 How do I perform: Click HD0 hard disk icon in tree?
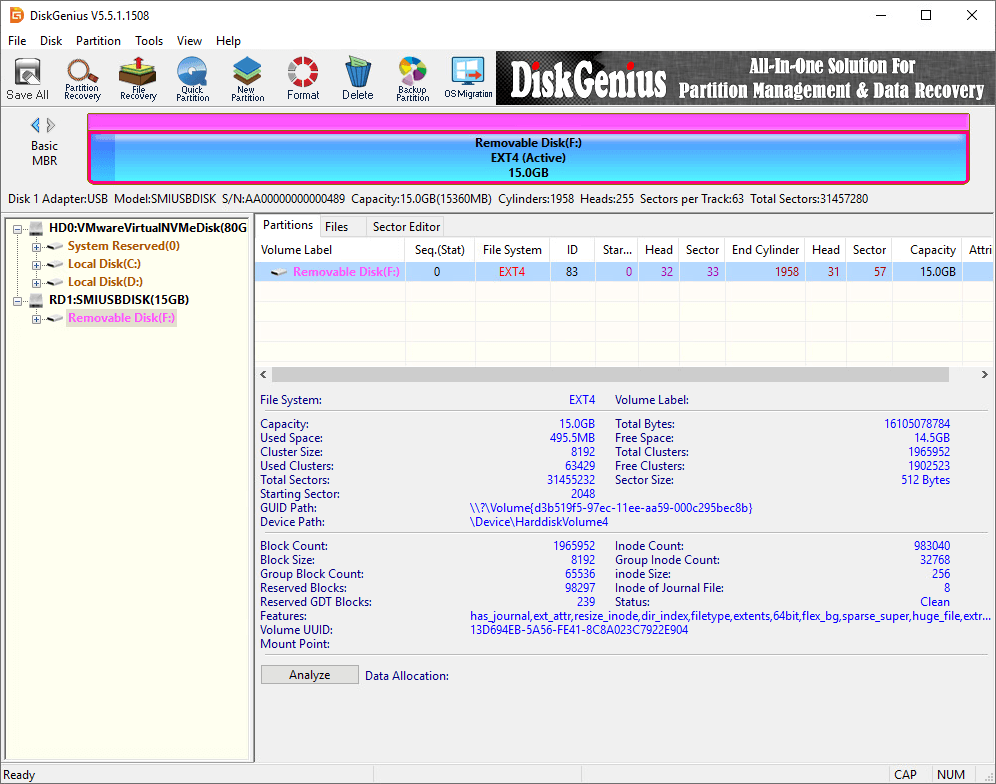36,228
